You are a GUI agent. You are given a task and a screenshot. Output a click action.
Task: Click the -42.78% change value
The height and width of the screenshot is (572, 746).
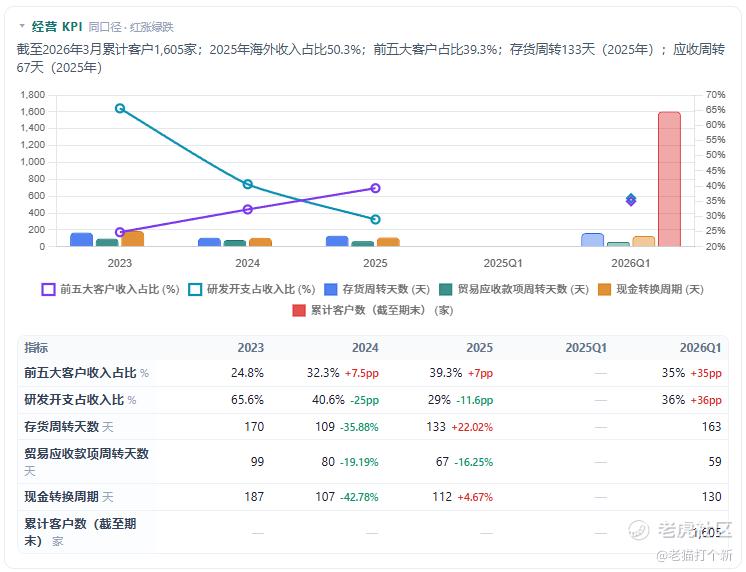pos(359,497)
